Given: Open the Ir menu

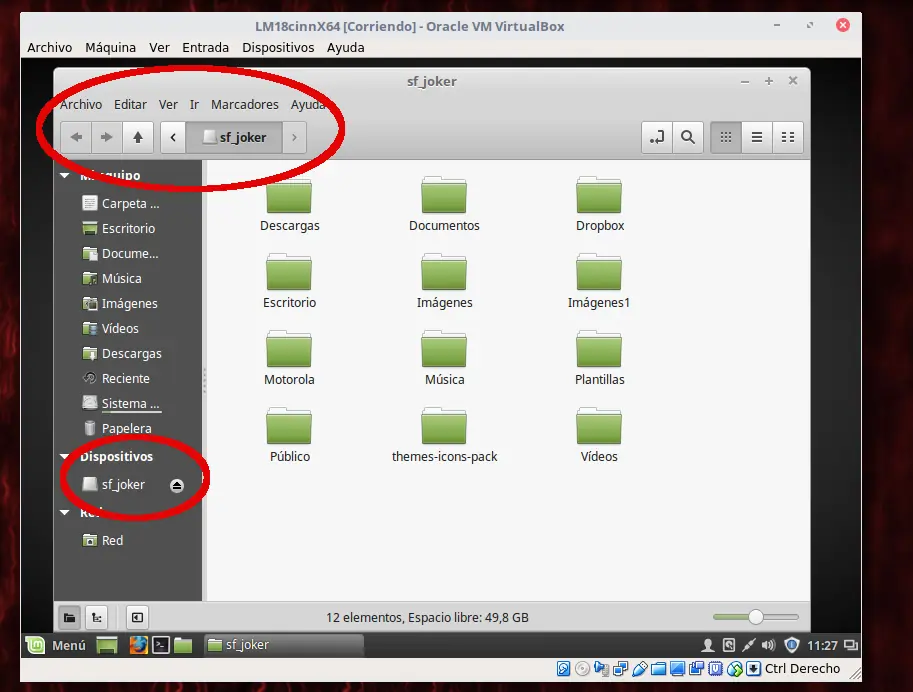Looking at the screenshot, I should [194, 104].
